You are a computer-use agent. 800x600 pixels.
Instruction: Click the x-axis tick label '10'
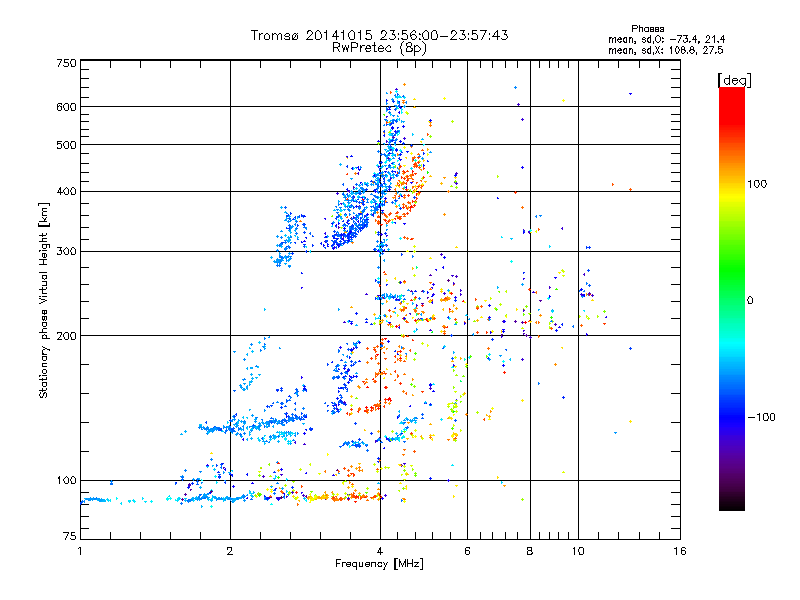point(578,551)
